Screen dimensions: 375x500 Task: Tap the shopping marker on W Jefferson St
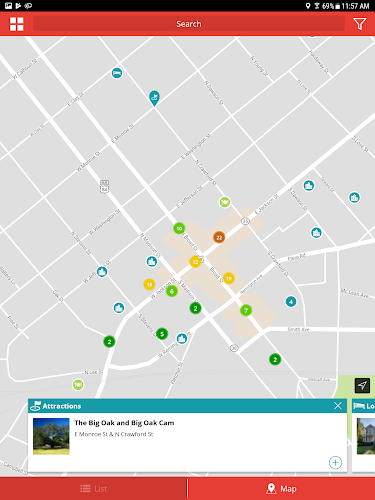tap(102, 272)
